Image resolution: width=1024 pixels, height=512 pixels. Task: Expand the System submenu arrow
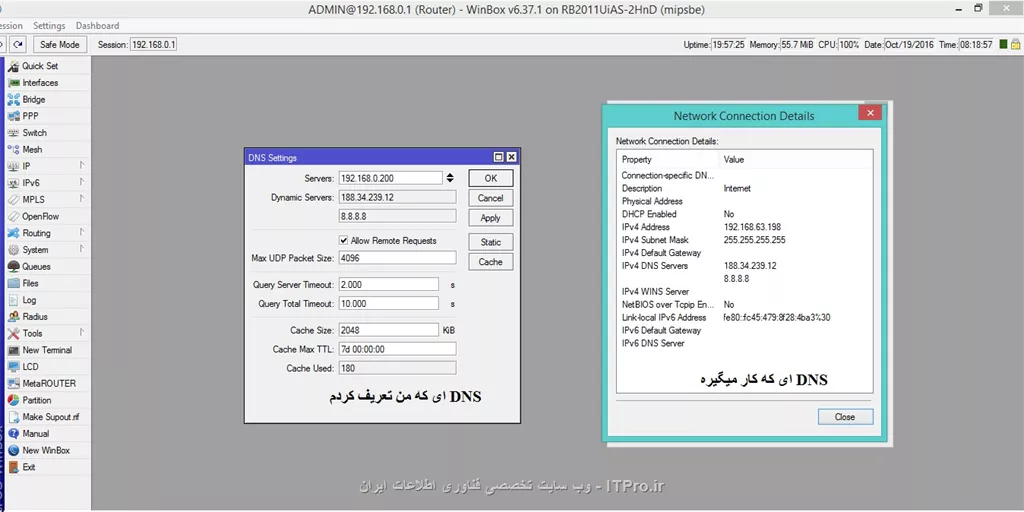click(82, 249)
